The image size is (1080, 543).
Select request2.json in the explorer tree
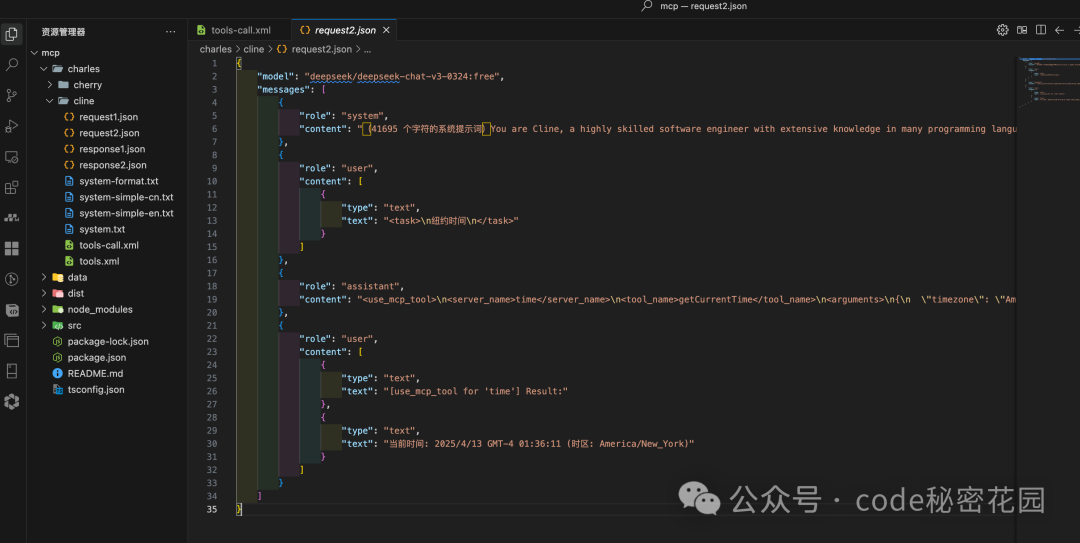pyautogui.click(x=107, y=133)
